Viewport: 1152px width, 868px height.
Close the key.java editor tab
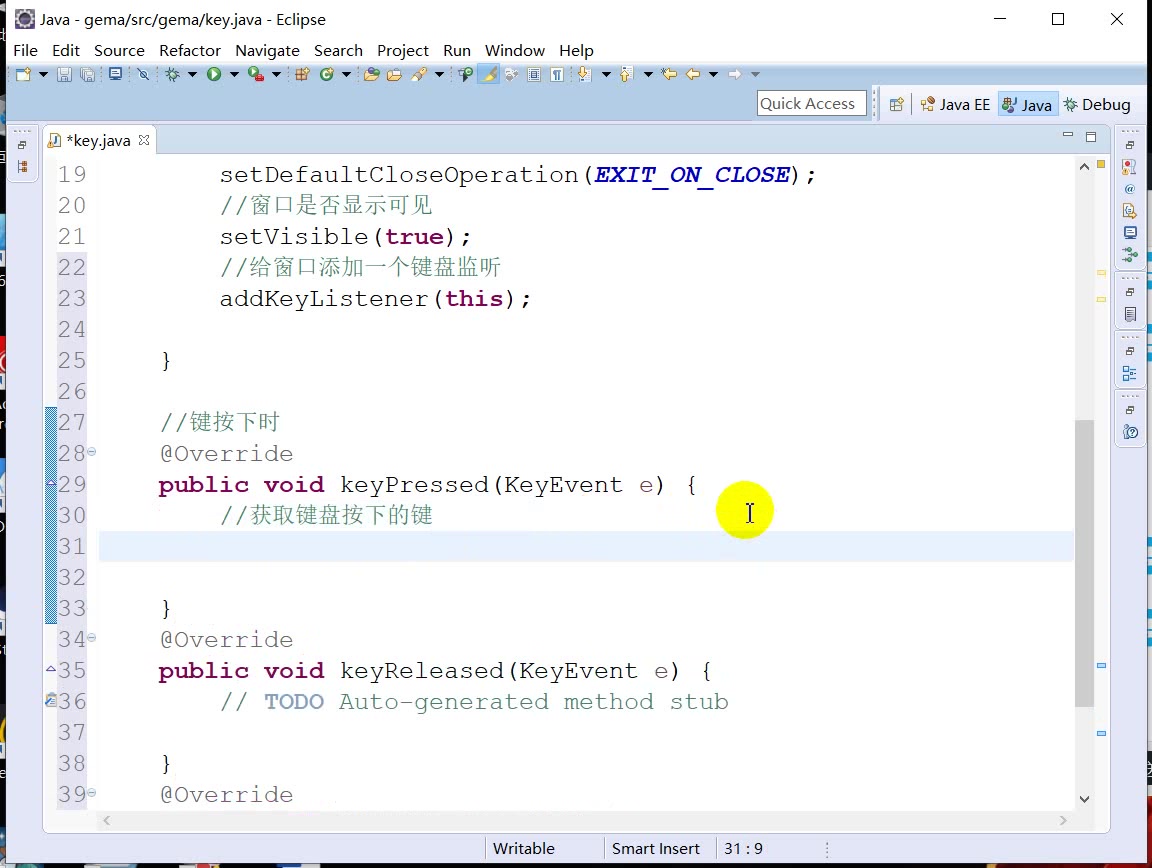click(x=144, y=140)
